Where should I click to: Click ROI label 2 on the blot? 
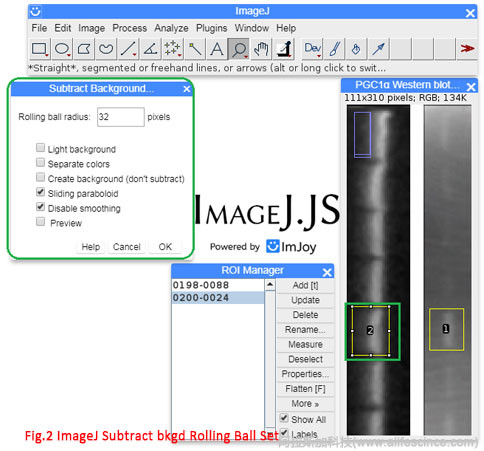click(x=370, y=330)
